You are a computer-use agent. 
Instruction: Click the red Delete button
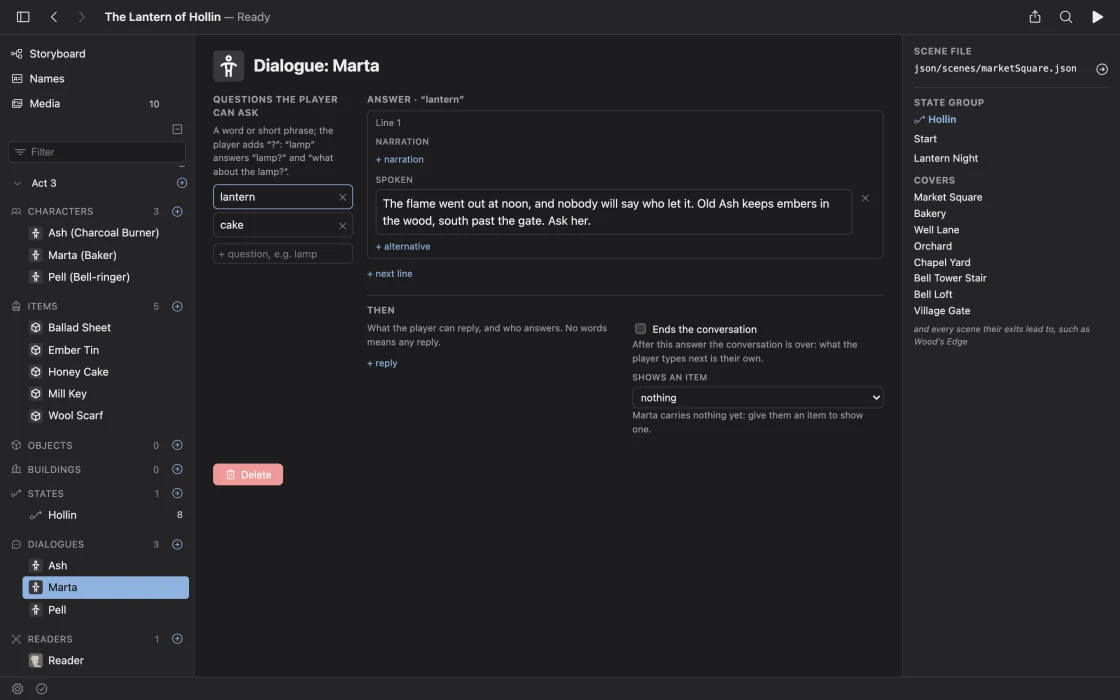click(x=248, y=474)
